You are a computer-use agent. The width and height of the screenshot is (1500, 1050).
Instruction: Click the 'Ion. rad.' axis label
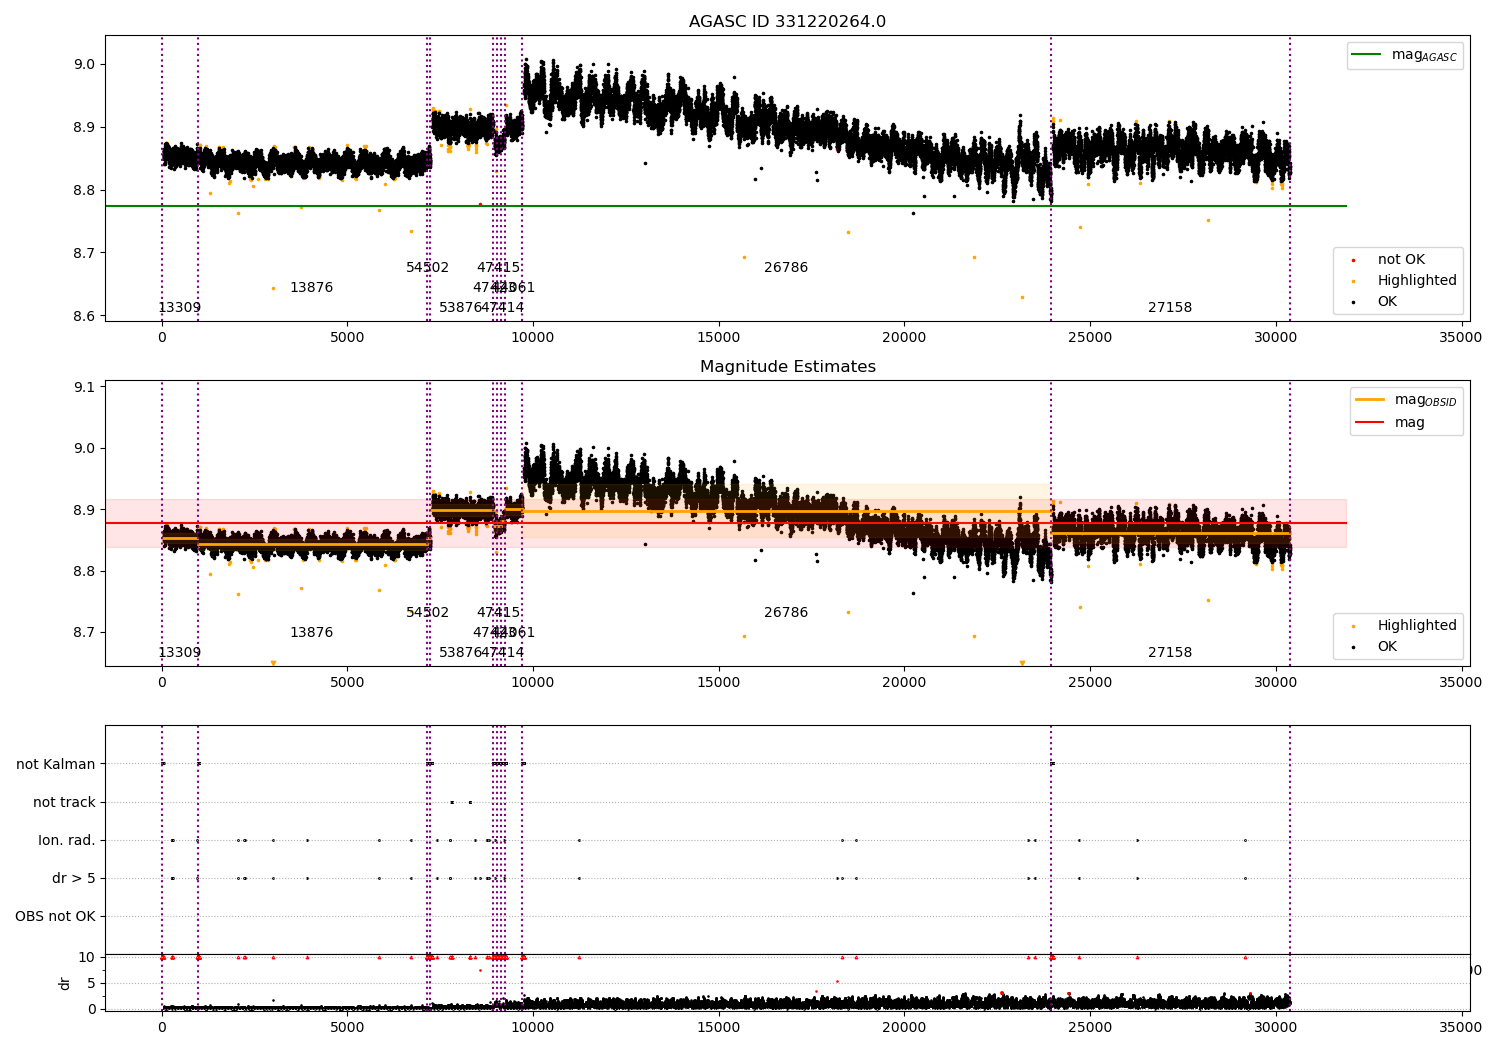(x=67, y=840)
